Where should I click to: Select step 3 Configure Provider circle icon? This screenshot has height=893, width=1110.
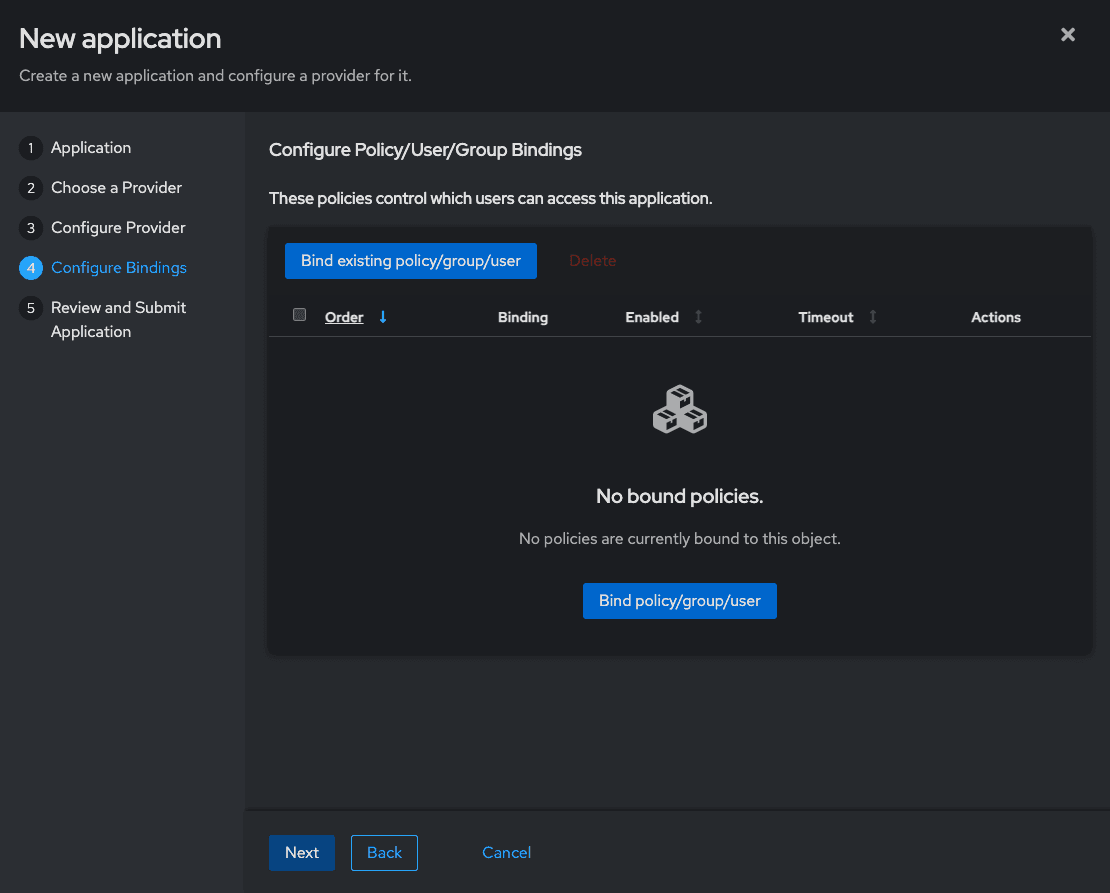coord(30,227)
